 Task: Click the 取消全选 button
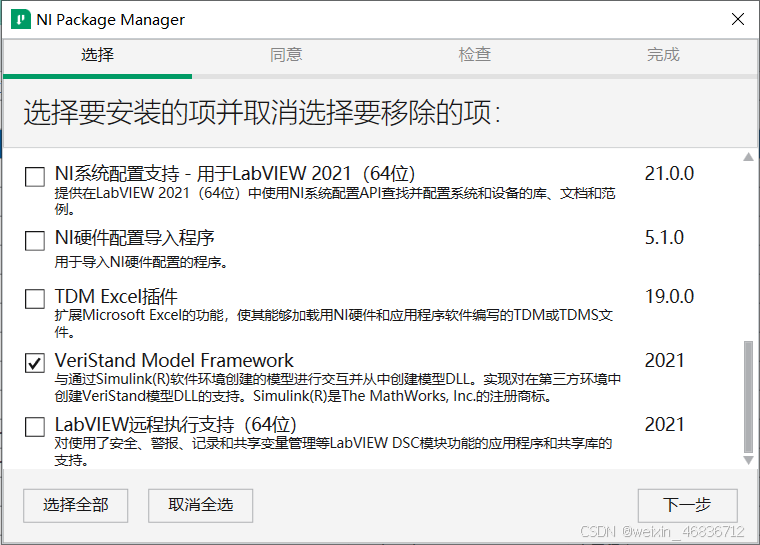coord(201,505)
